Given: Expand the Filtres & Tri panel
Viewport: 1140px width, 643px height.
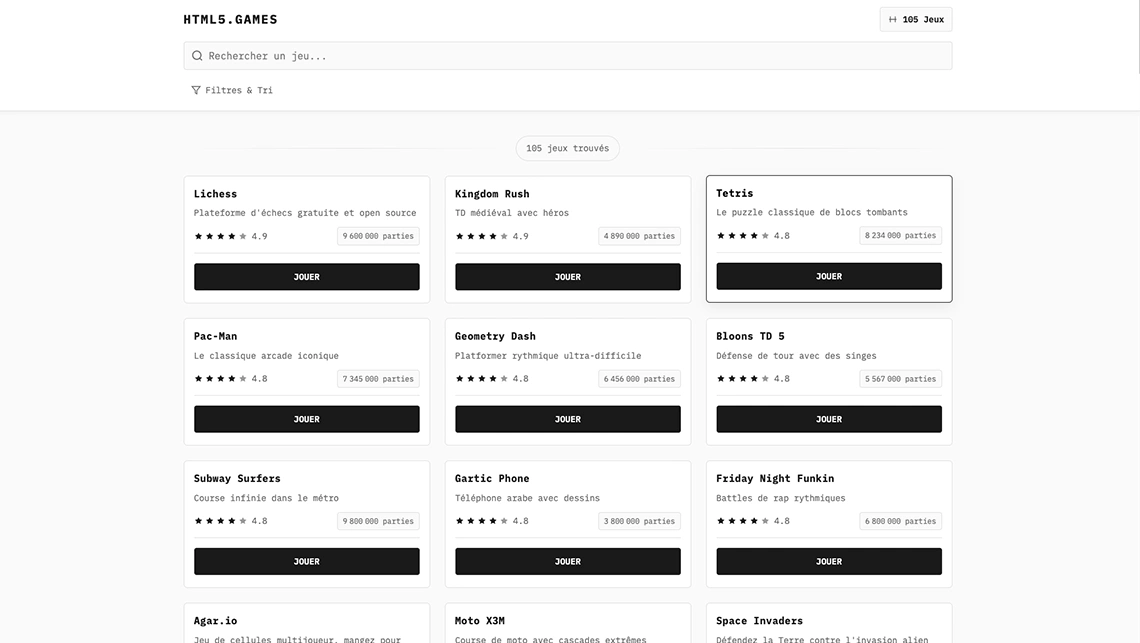Looking at the screenshot, I should (232, 90).
